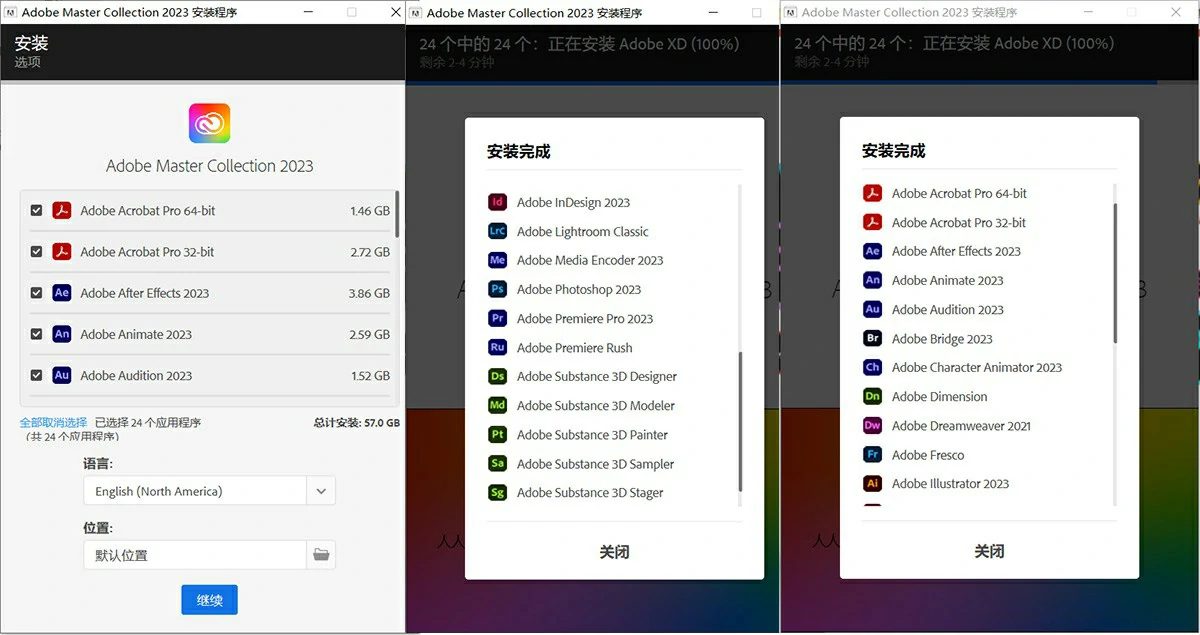1200x635 pixels.
Task: Click the English (North America) language field
Action: (x=194, y=491)
